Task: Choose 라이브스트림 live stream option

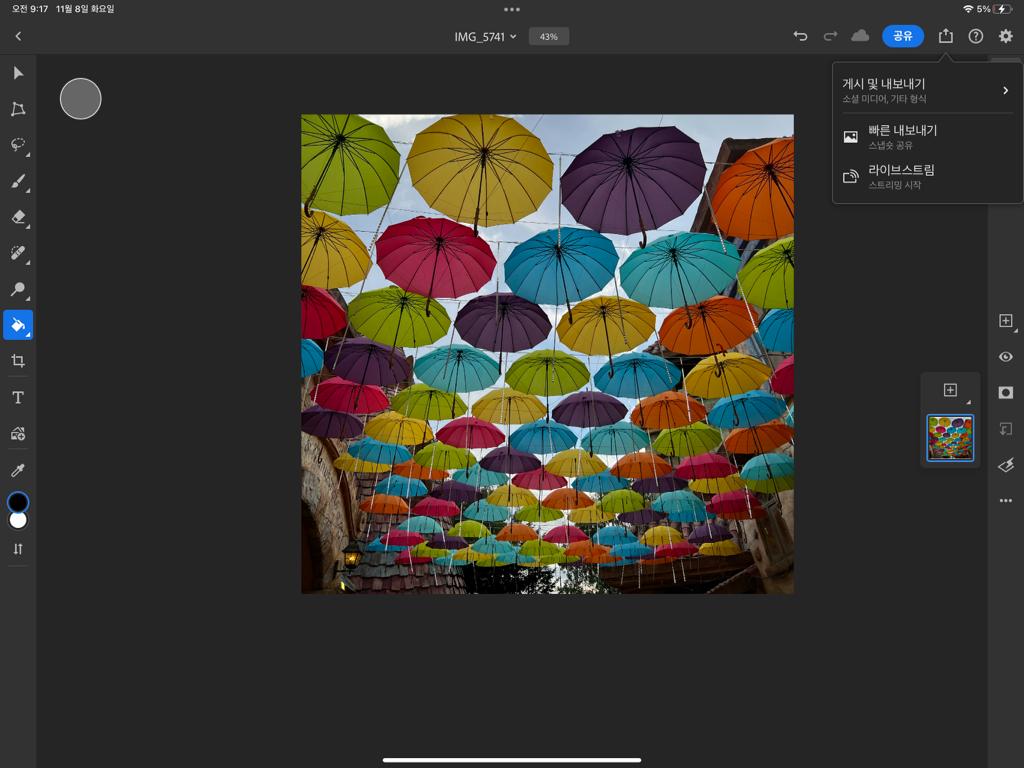Action: 927,176
